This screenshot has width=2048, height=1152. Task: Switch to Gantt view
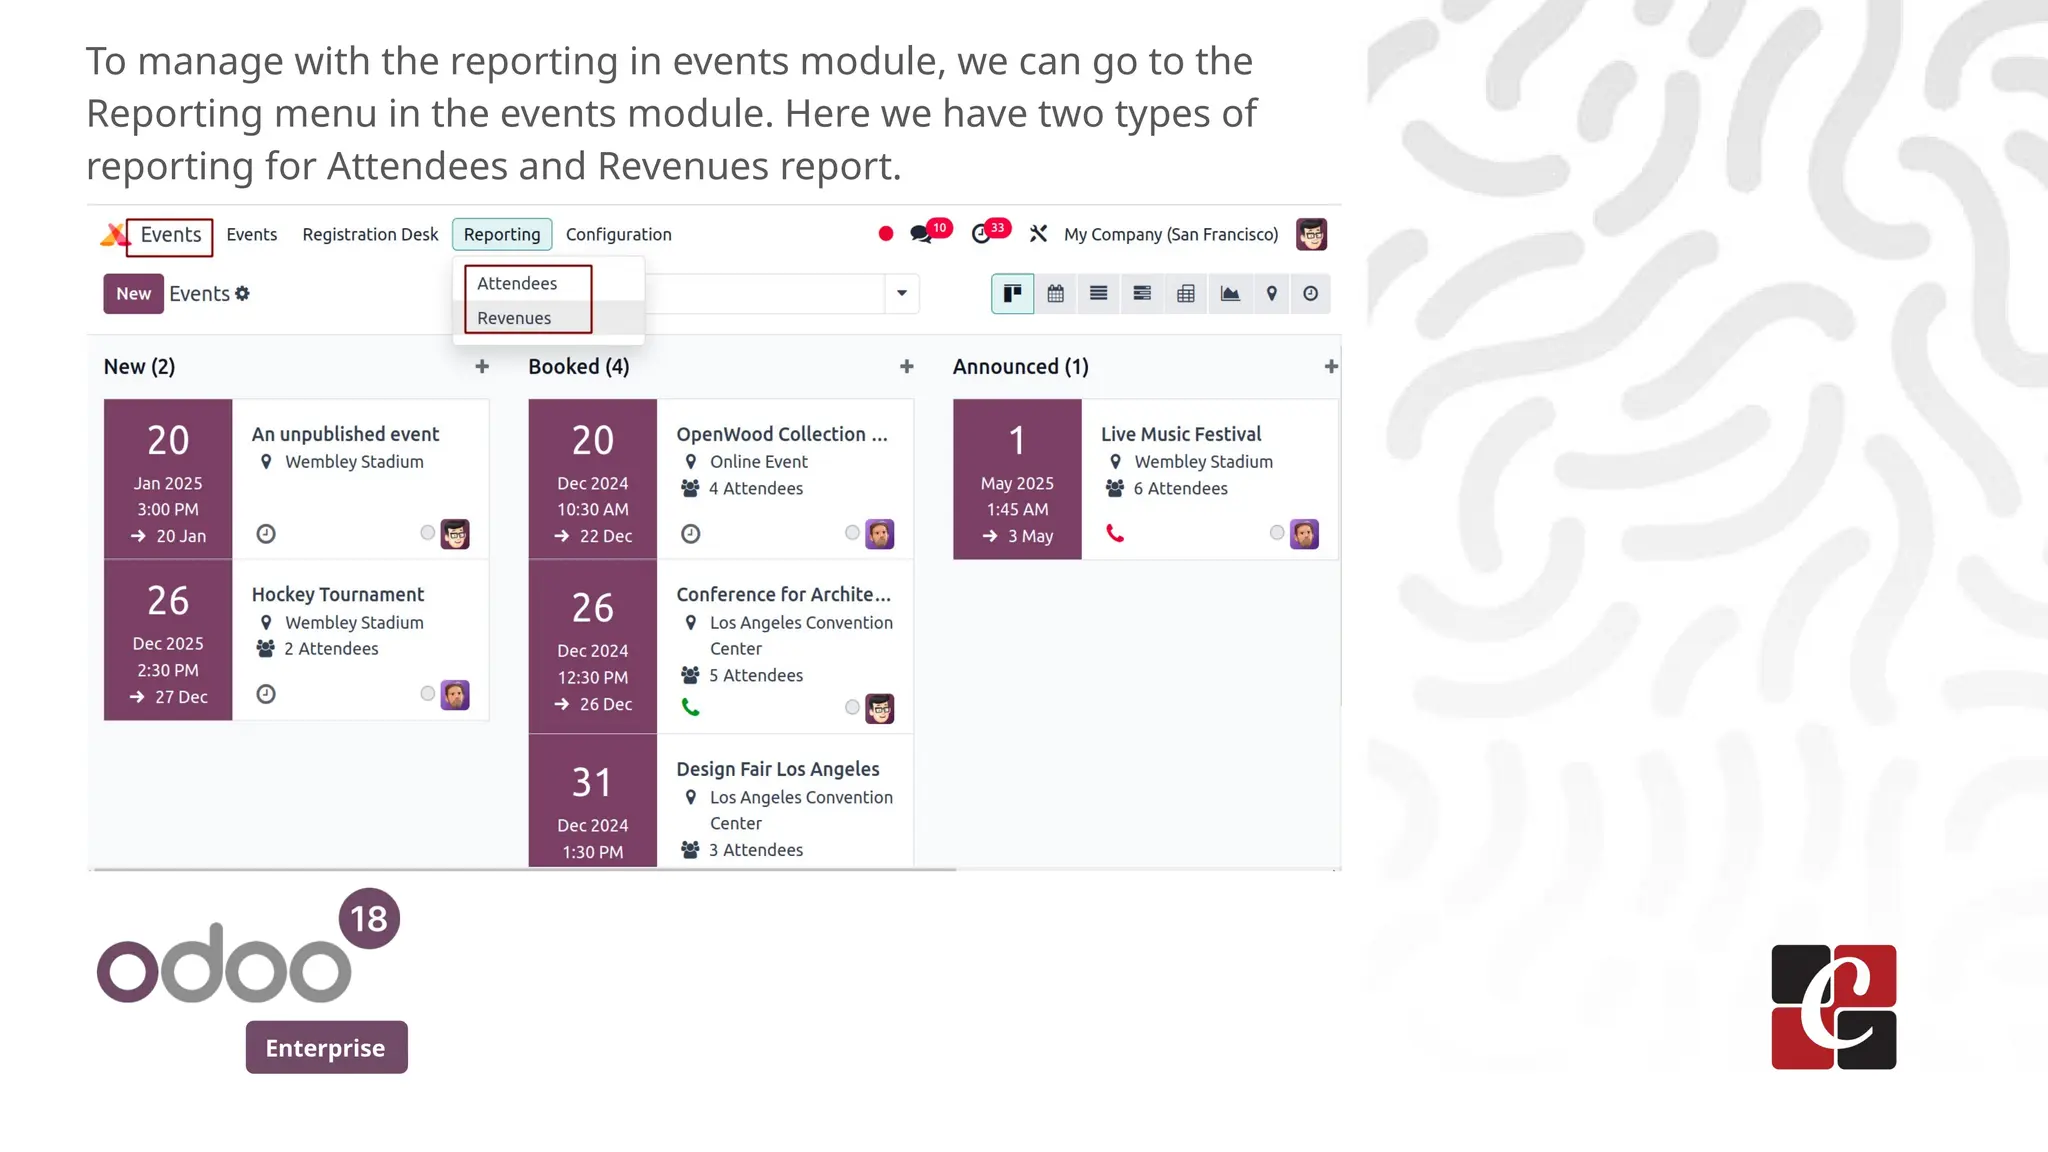point(1142,294)
